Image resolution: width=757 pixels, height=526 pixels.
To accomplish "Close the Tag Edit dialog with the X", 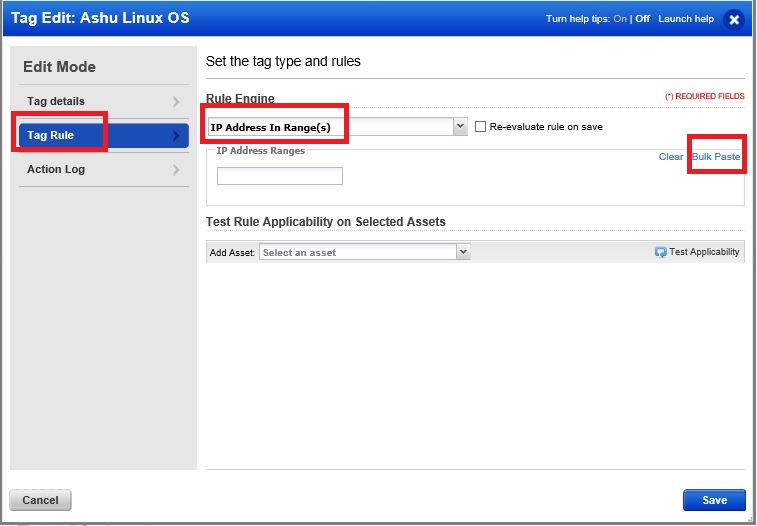I will coord(734,20).
